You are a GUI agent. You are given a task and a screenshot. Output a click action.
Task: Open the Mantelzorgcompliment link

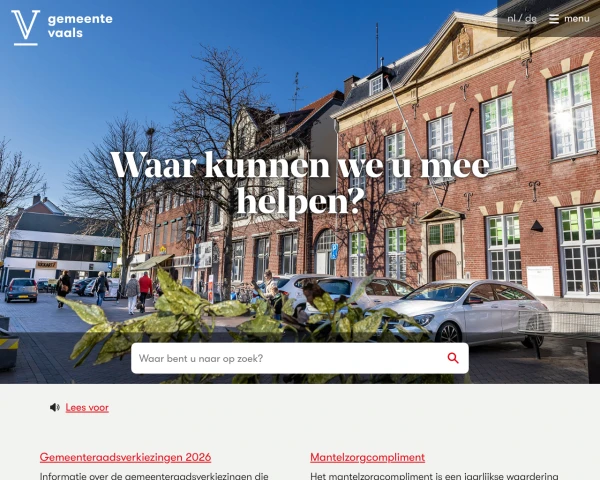[367, 457]
